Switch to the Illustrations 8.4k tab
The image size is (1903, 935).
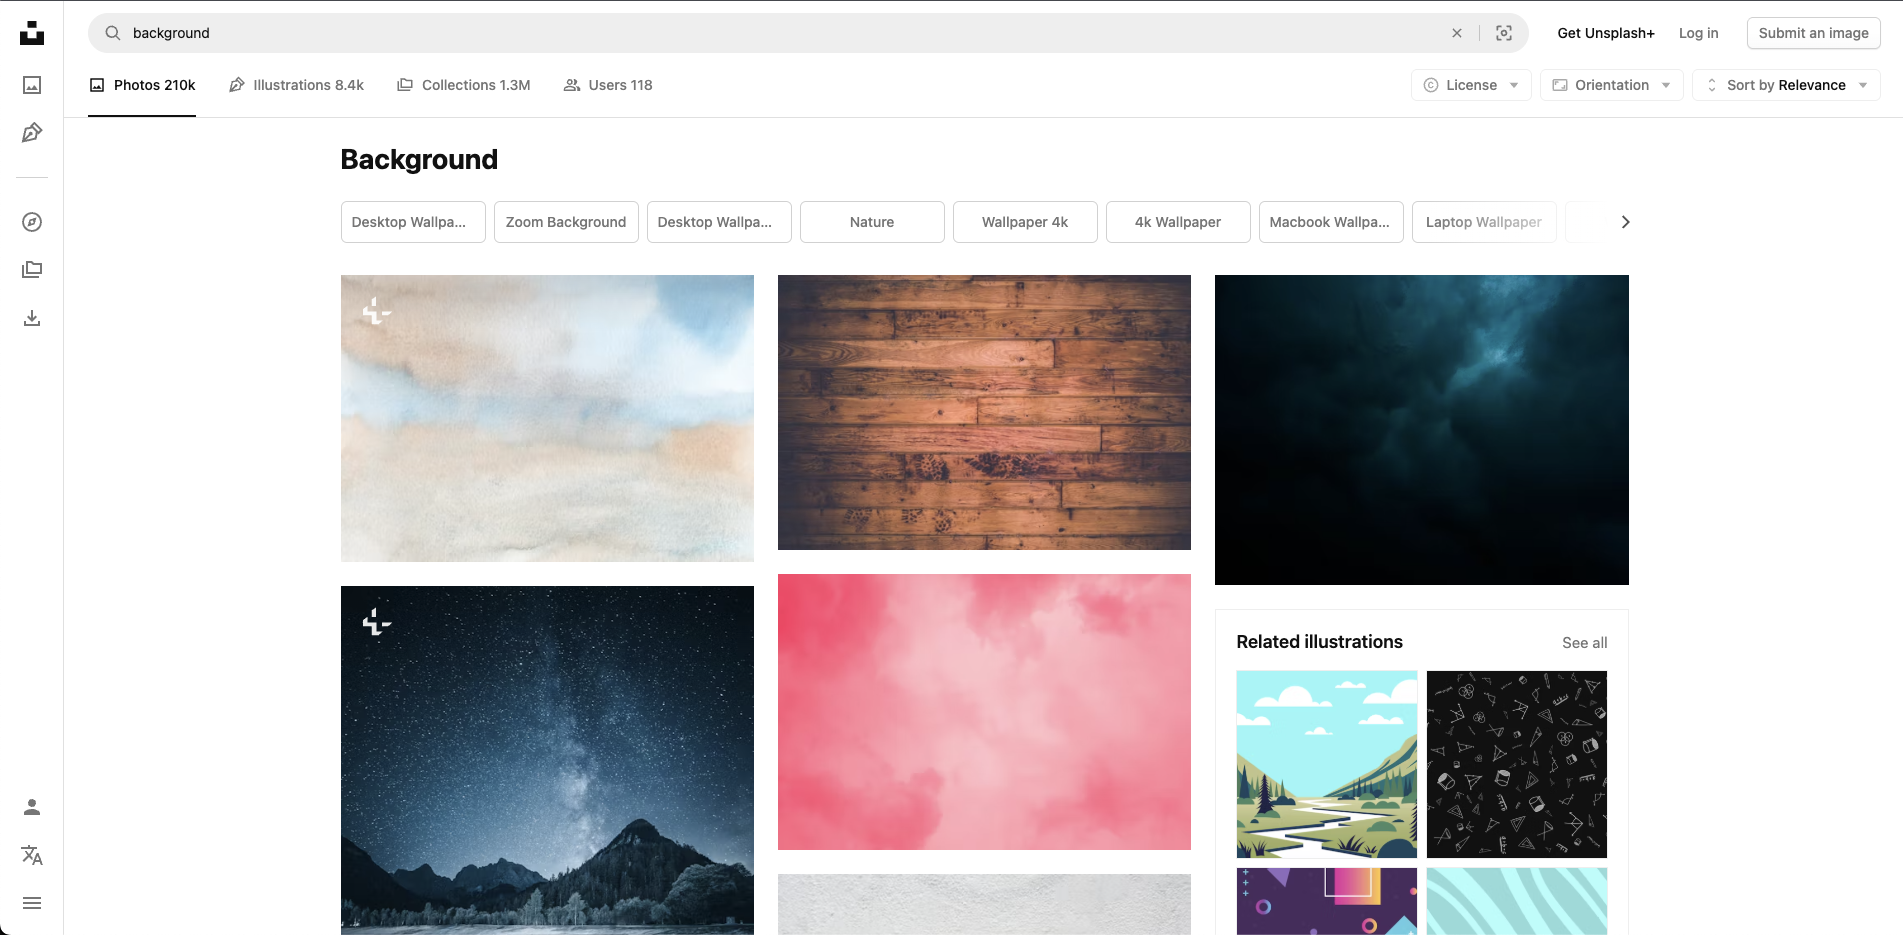click(x=296, y=85)
